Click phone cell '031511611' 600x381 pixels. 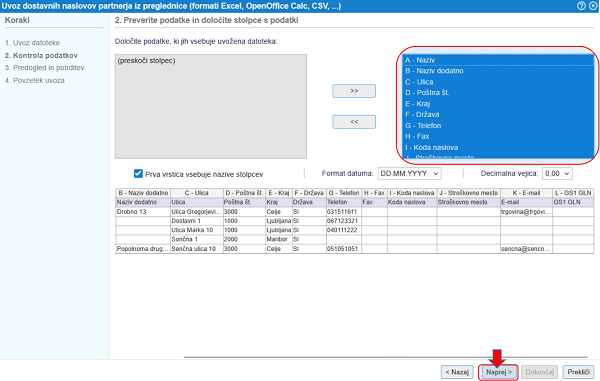click(x=344, y=212)
